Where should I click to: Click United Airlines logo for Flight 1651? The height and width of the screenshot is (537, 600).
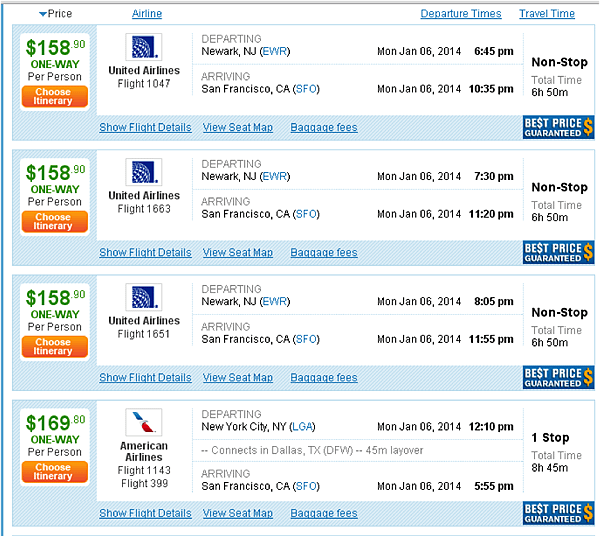point(144,297)
